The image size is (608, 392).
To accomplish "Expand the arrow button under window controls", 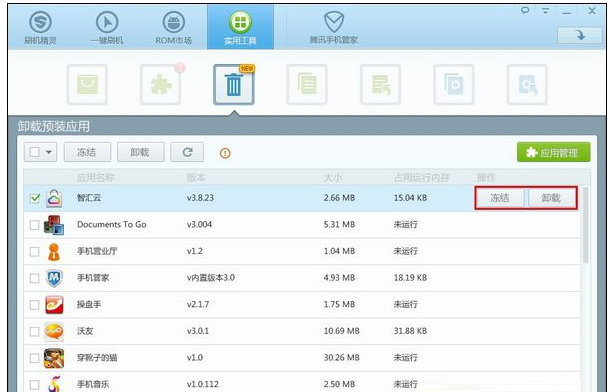I will (x=580, y=36).
